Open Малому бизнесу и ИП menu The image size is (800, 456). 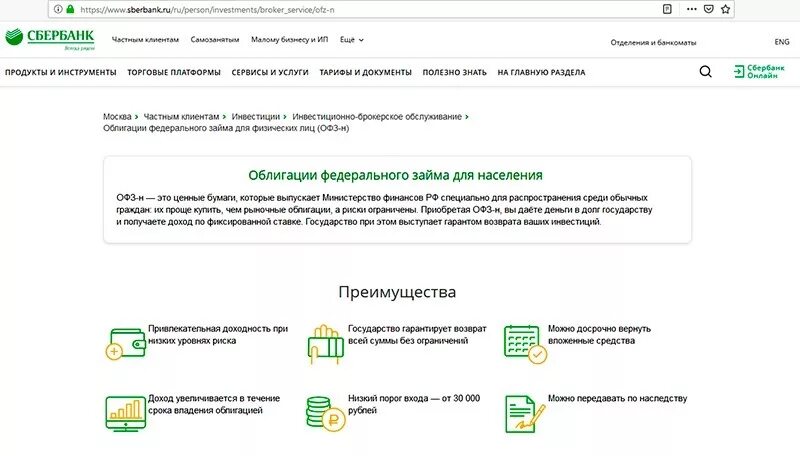coord(289,40)
